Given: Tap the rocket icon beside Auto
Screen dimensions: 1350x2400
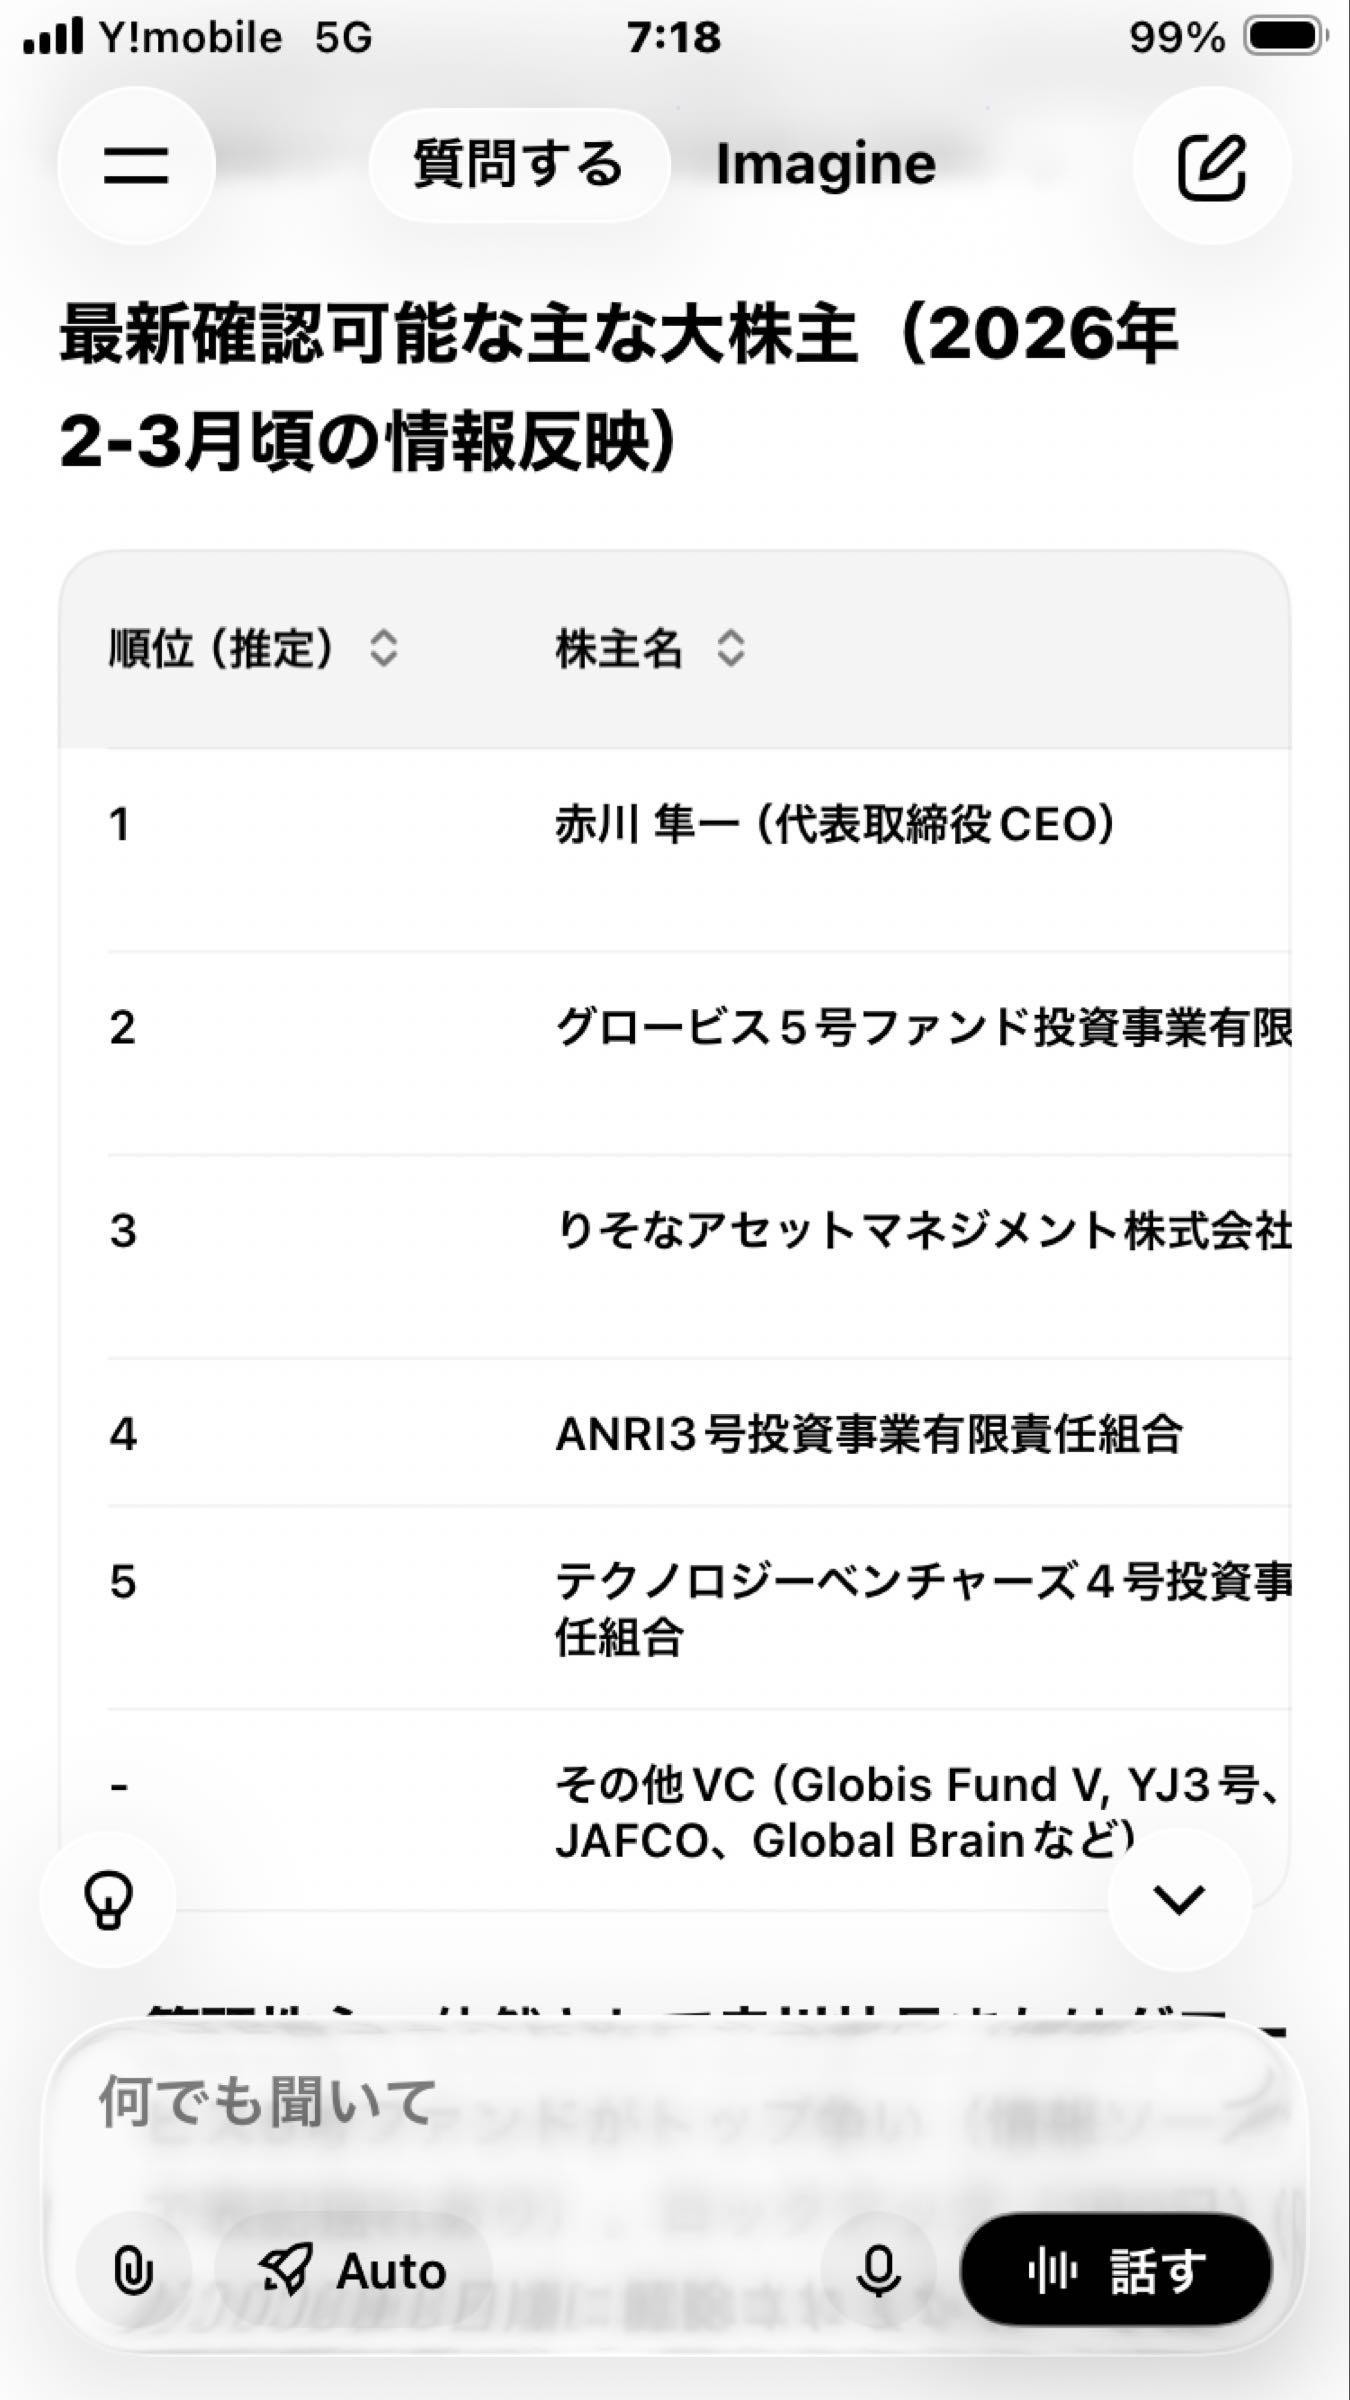Looking at the screenshot, I should 286,2270.
